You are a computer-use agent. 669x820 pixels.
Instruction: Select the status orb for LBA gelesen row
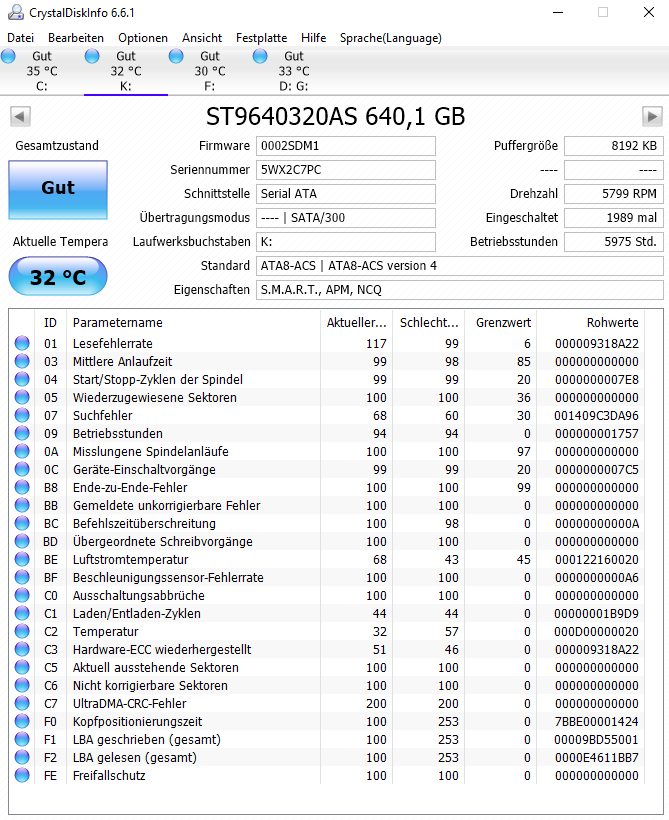22,757
